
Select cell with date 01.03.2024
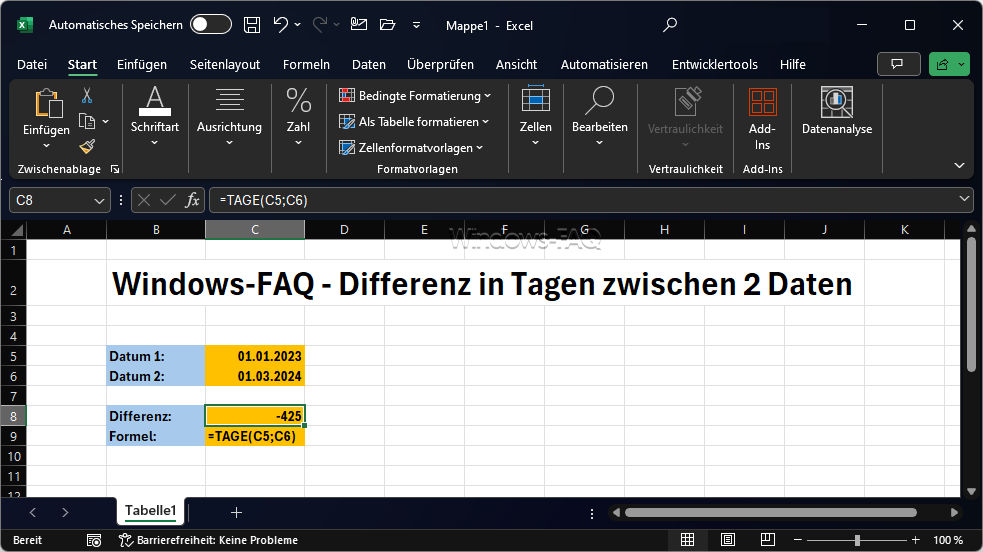click(x=255, y=376)
